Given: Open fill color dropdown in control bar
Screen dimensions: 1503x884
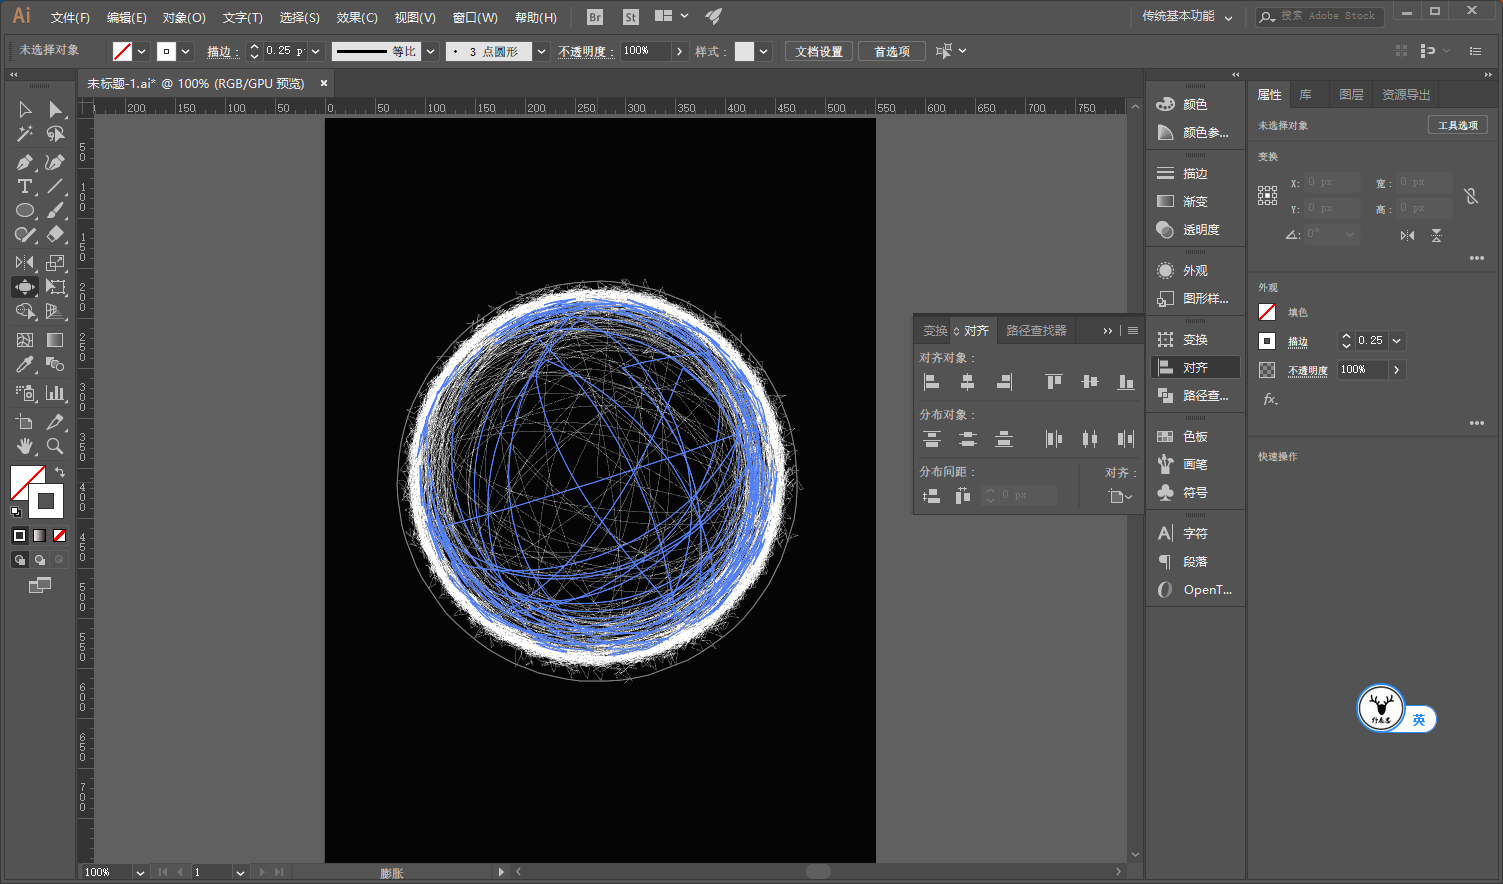Looking at the screenshot, I should coord(142,51).
